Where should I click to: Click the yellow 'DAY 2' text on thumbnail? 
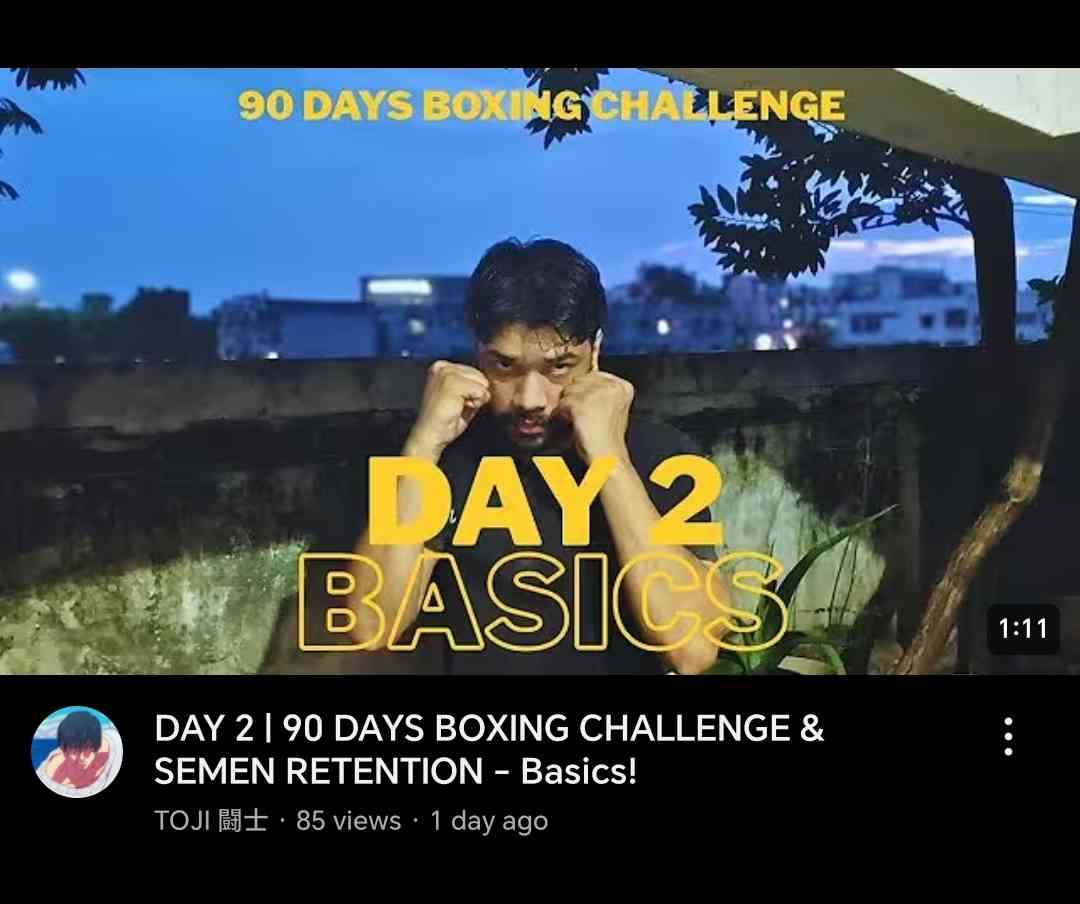pos(544,500)
